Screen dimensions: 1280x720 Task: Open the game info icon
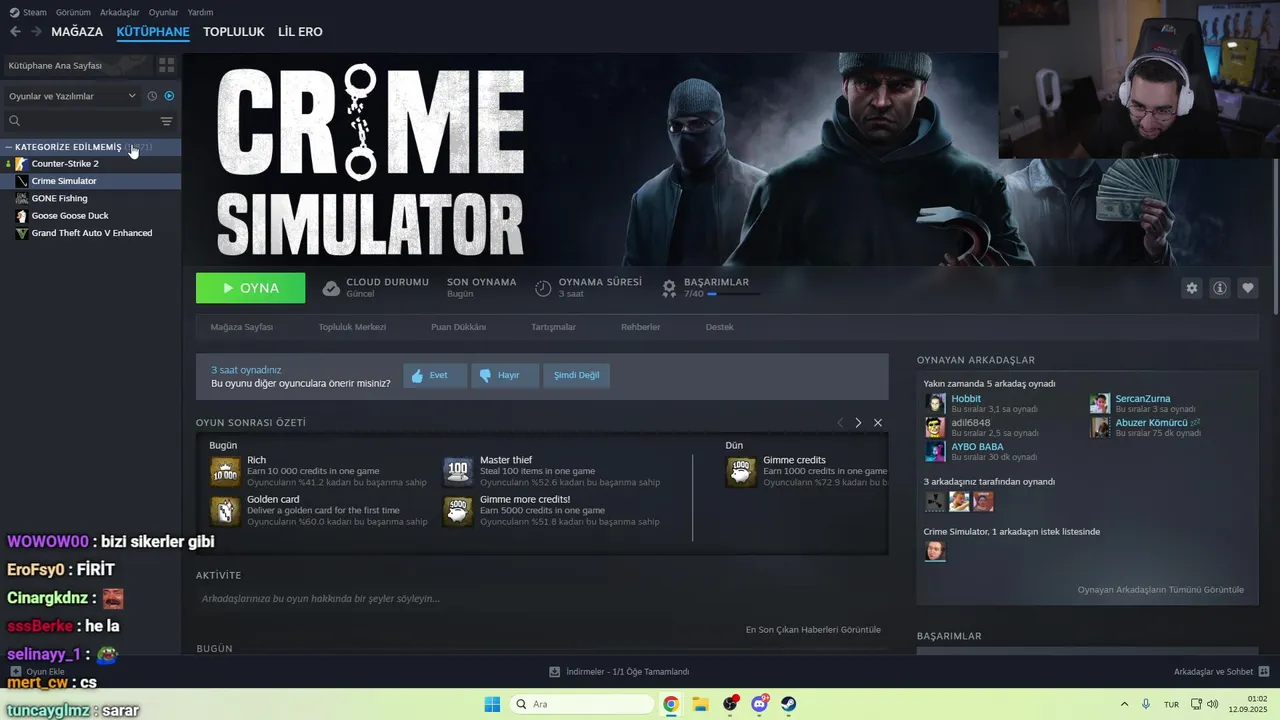pyautogui.click(x=1220, y=288)
